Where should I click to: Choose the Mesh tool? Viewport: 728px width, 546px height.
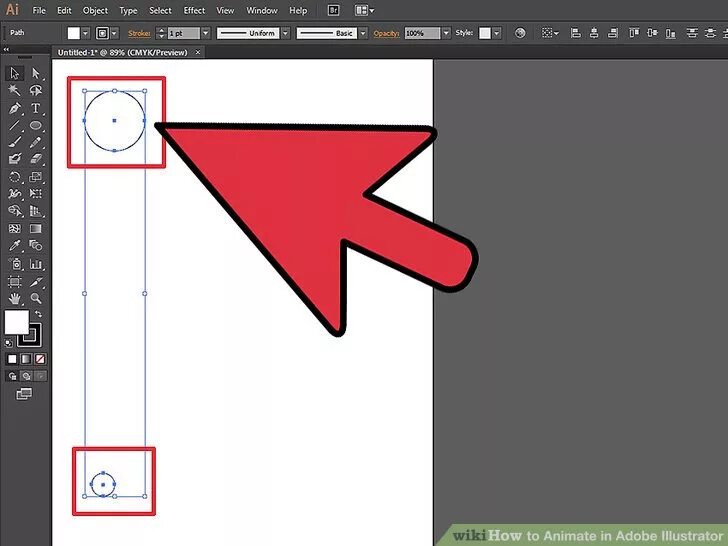tap(14, 228)
